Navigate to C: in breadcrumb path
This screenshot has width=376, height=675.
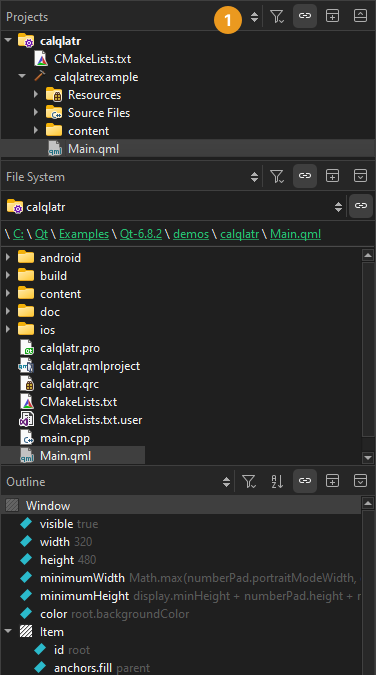(19, 234)
